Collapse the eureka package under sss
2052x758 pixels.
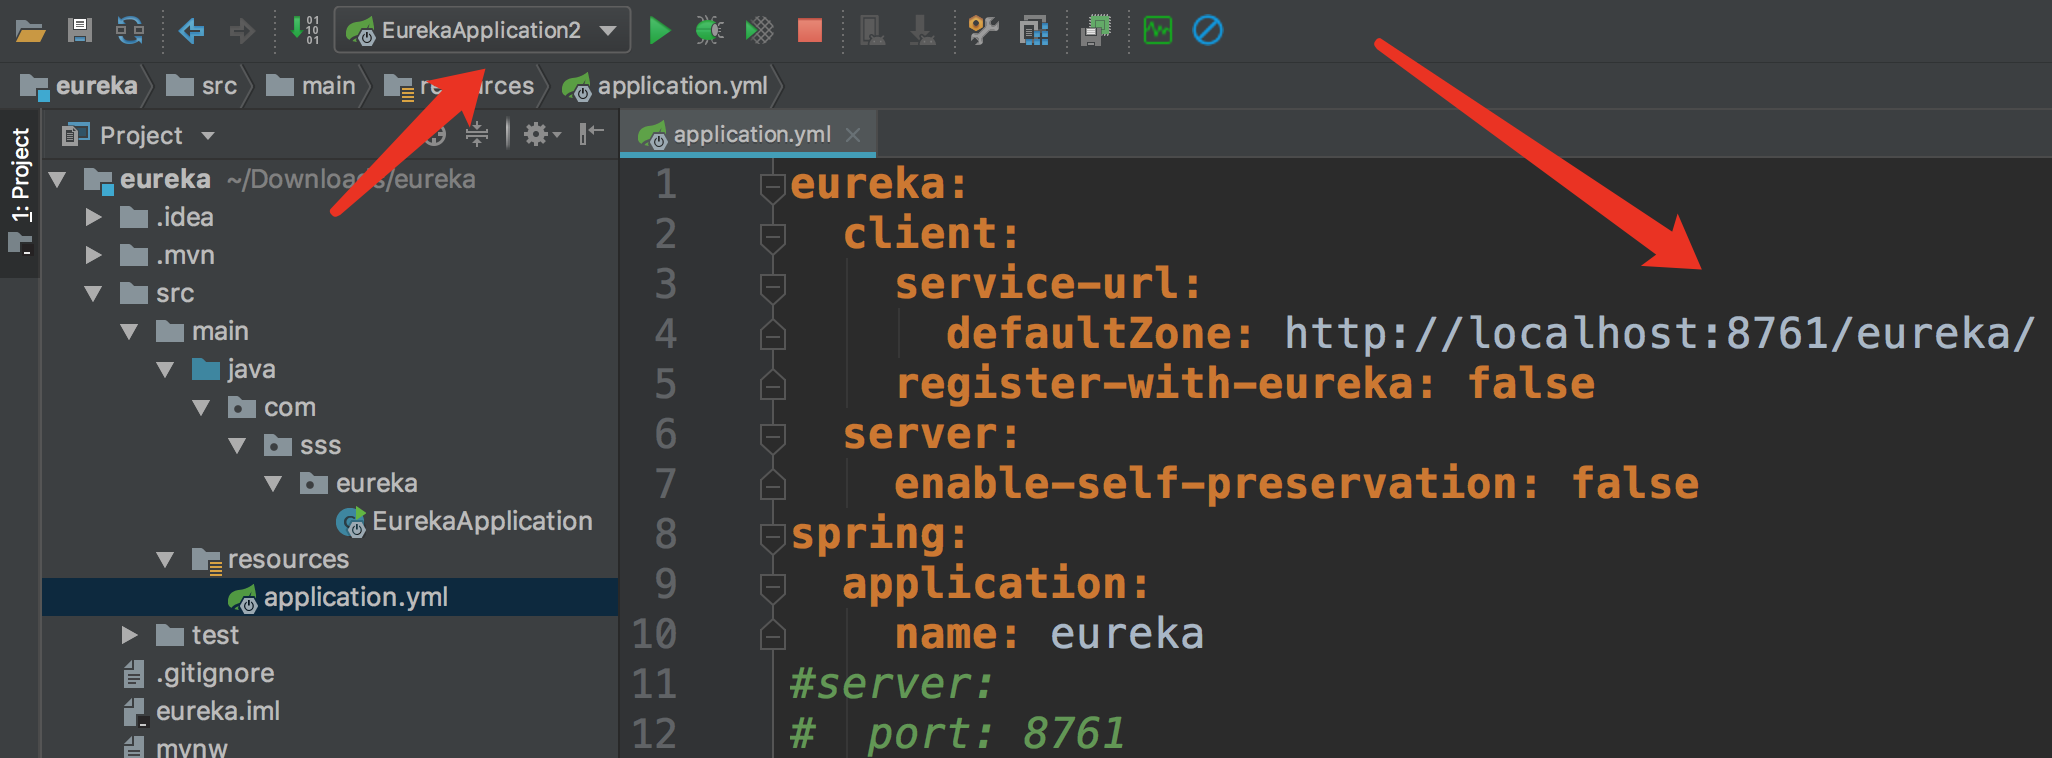274,483
